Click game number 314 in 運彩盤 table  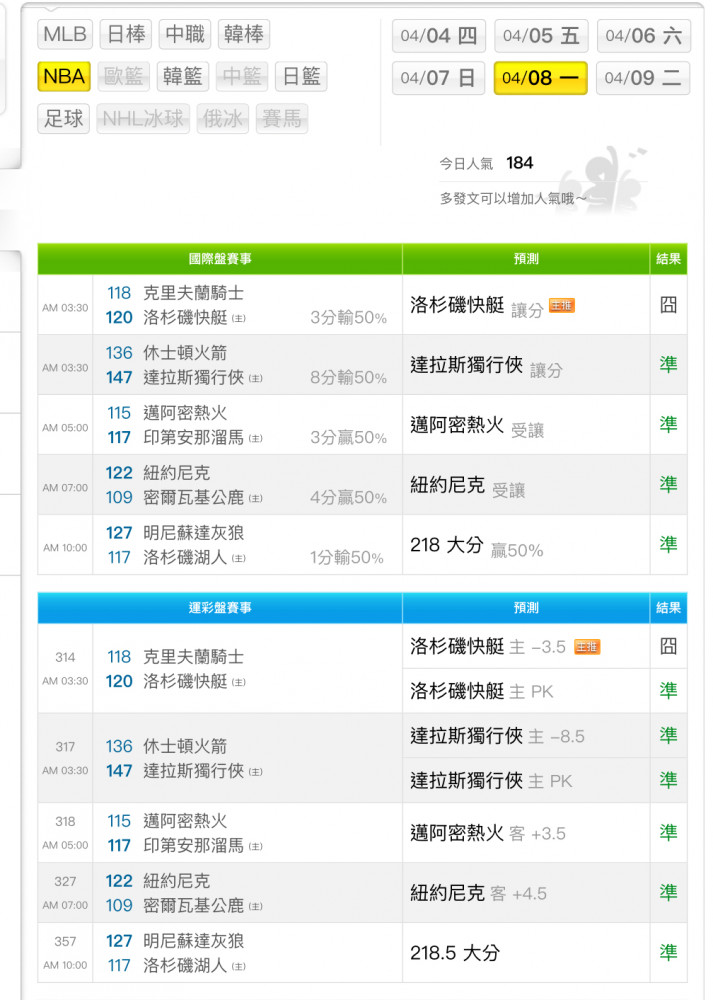(65, 657)
